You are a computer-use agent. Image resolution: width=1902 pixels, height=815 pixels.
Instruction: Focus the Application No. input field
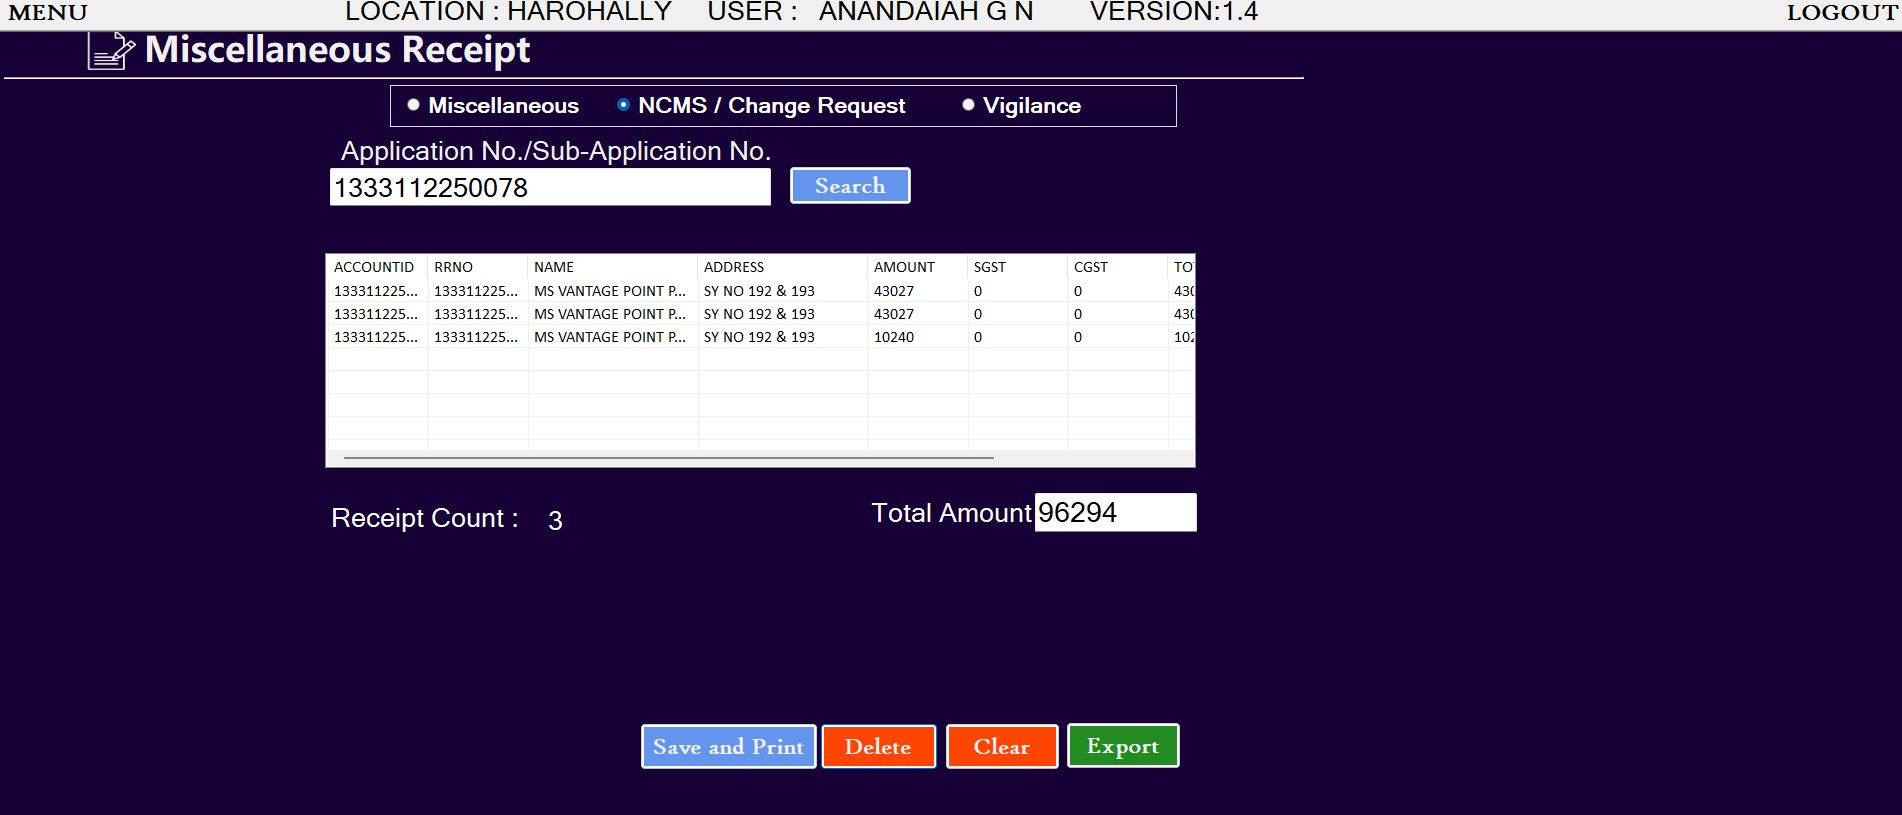[549, 187]
